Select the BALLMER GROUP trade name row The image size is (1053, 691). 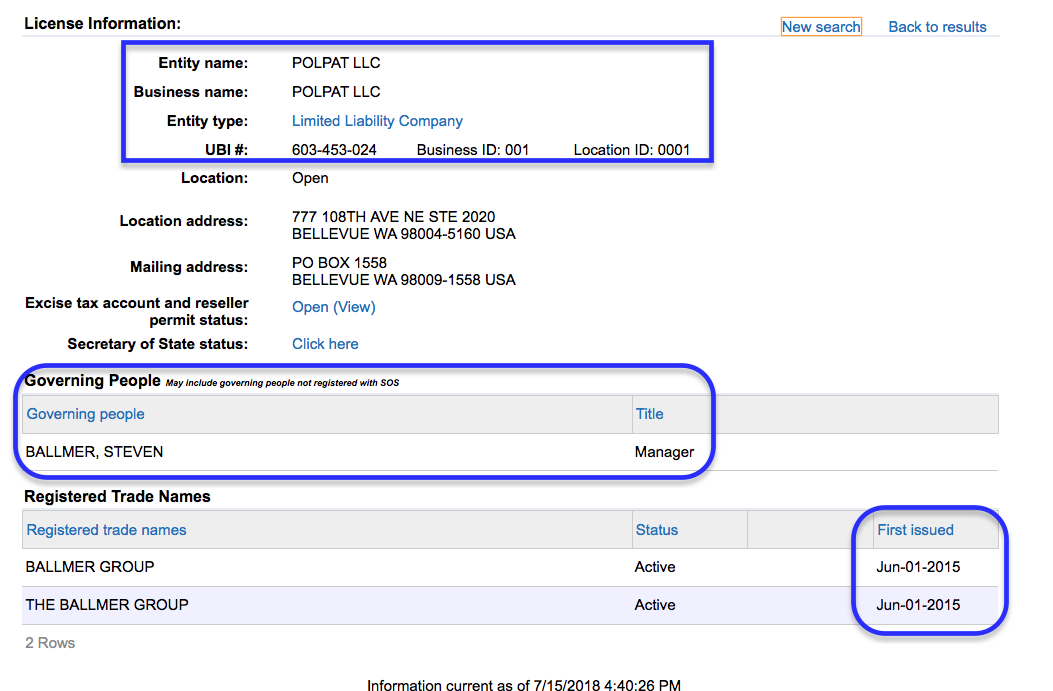[x=90, y=567]
